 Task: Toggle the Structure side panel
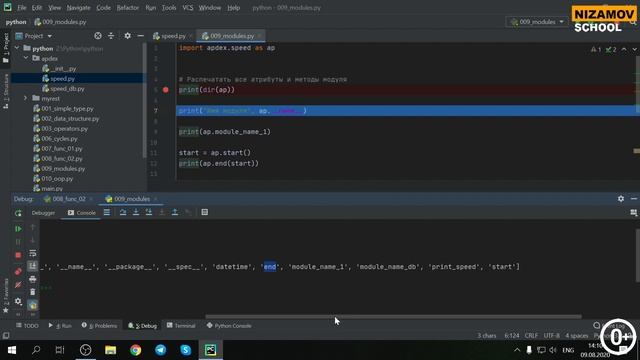click(x=6, y=91)
